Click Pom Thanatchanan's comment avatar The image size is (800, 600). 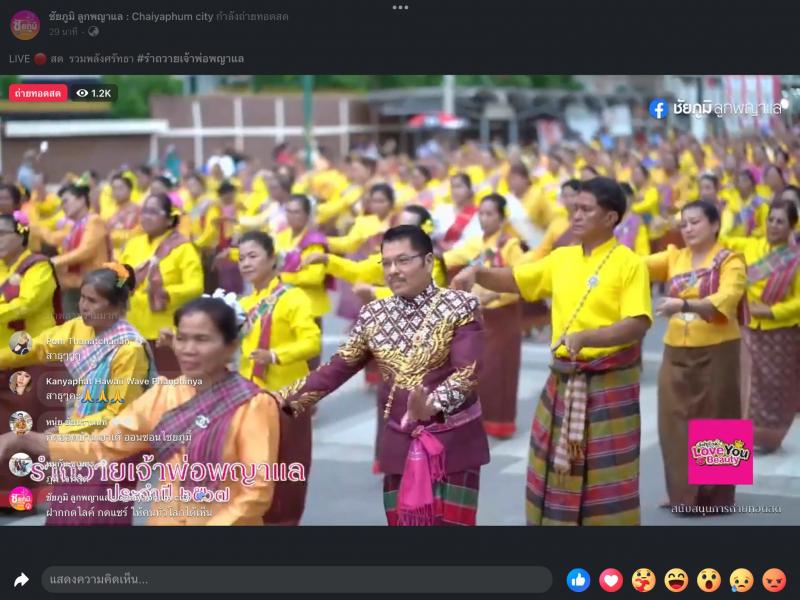20,343
